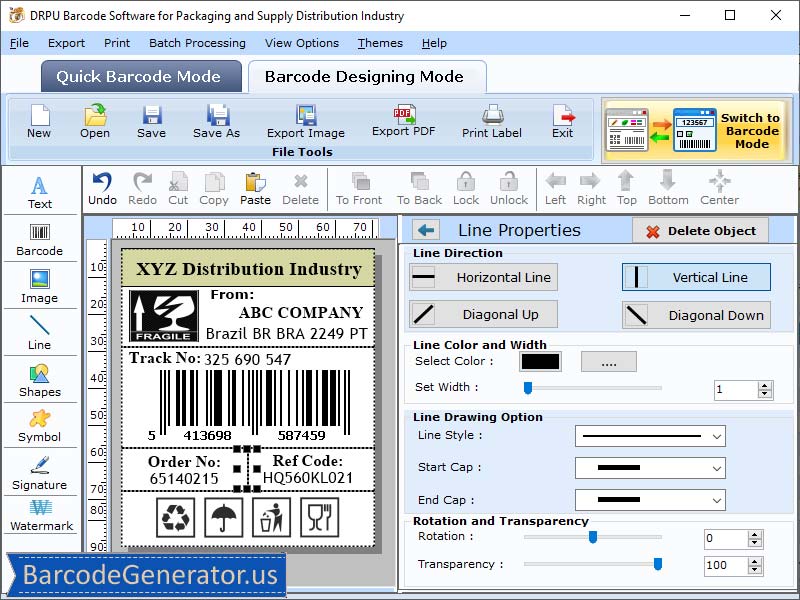Image resolution: width=800 pixels, height=600 pixels.
Task: Enable Diagonal Up line direction
Action: 483,315
